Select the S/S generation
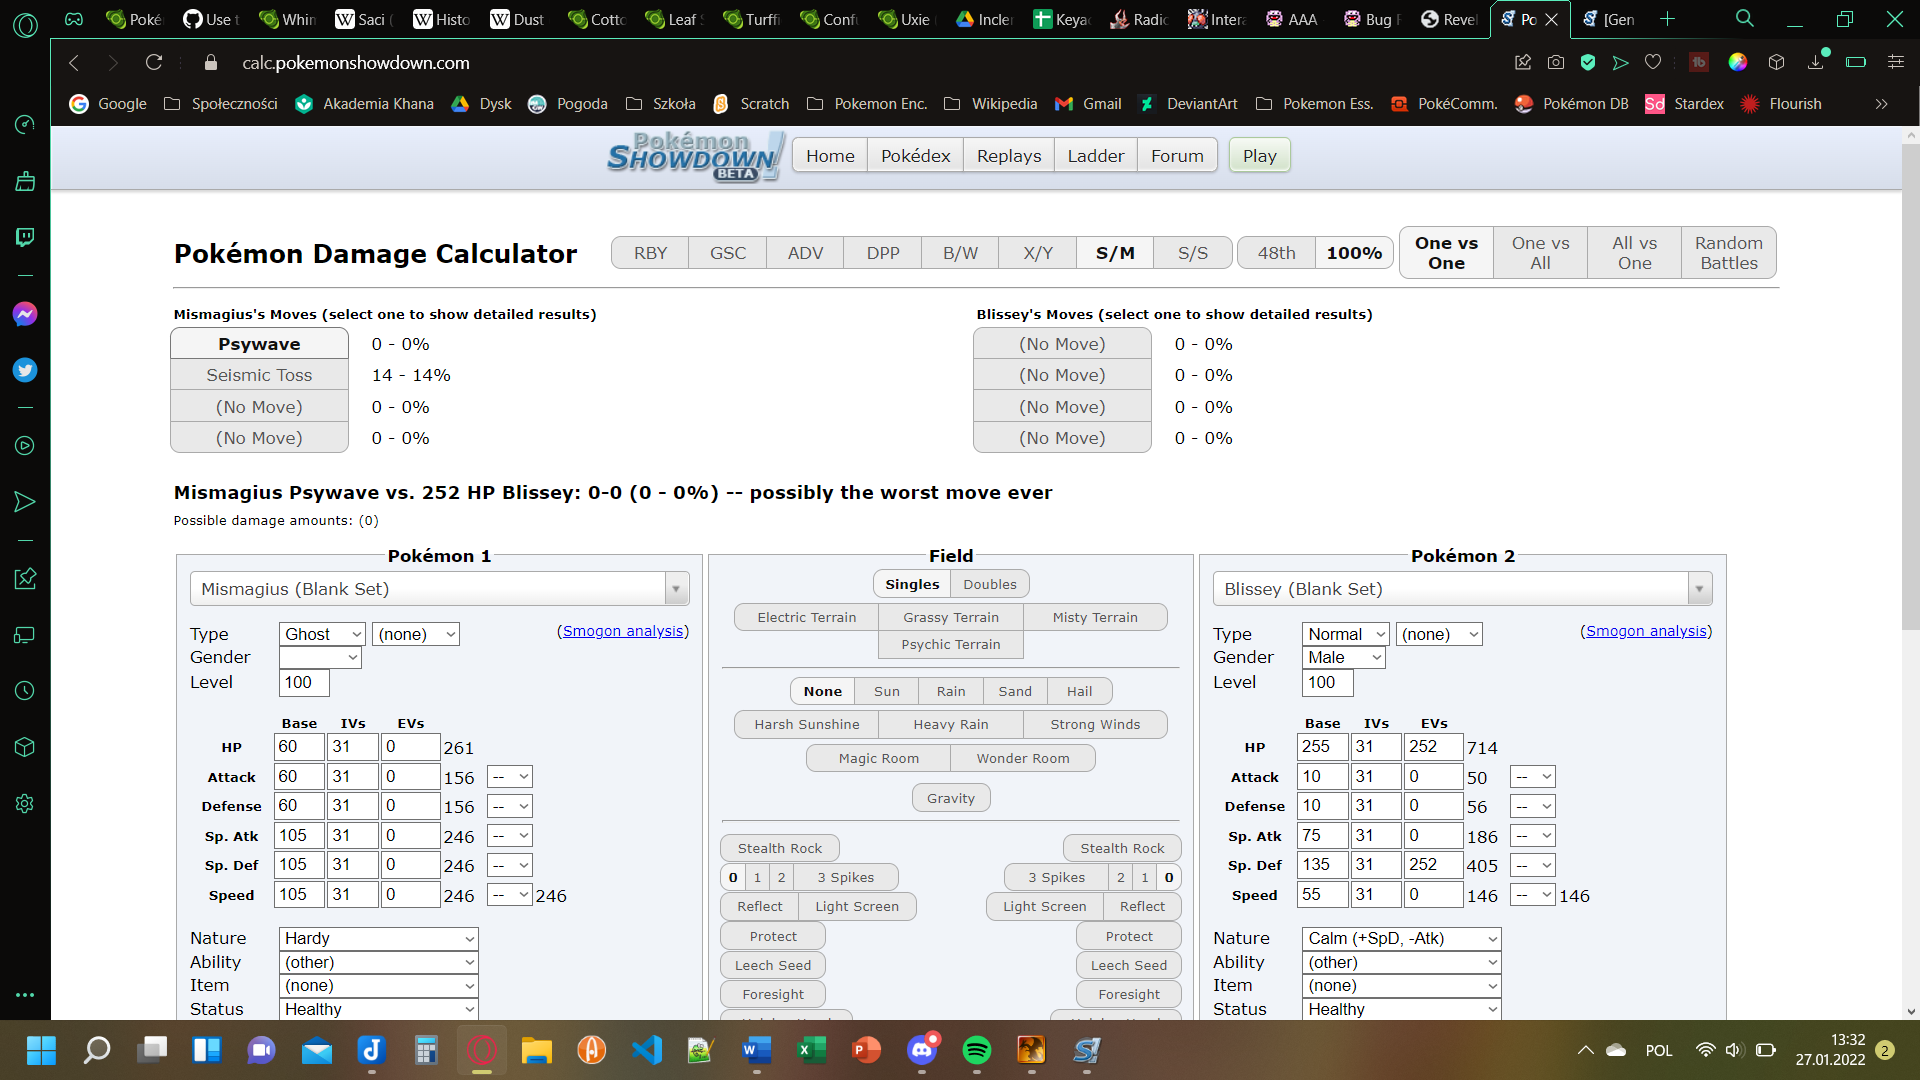This screenshot has width=1920, height=1080. tap(1192, 253)
